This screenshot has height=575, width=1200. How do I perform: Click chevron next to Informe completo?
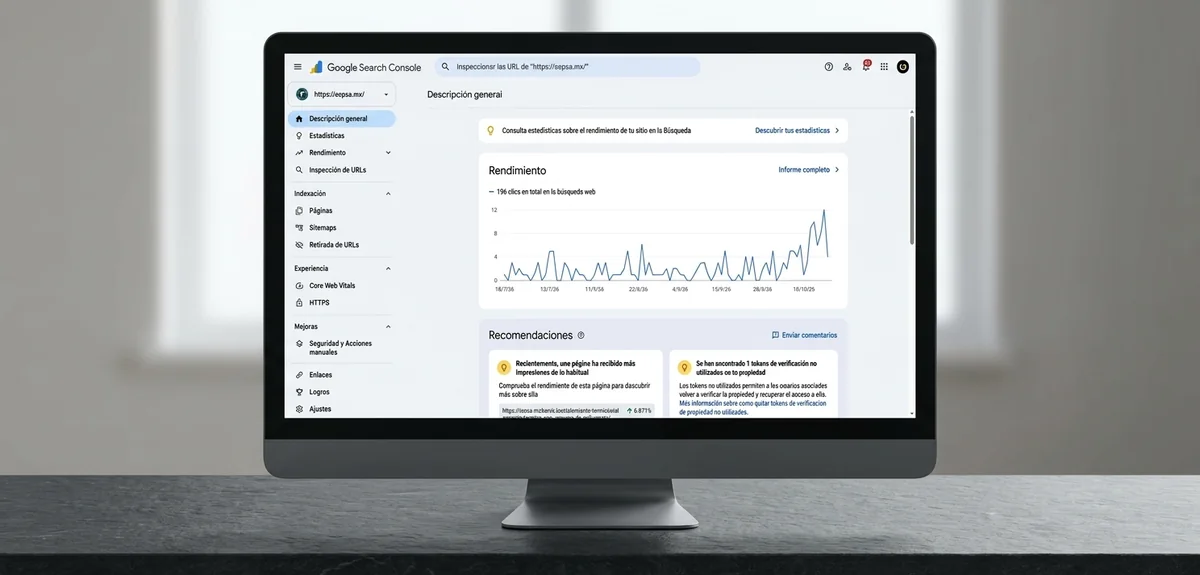point(837,170)
